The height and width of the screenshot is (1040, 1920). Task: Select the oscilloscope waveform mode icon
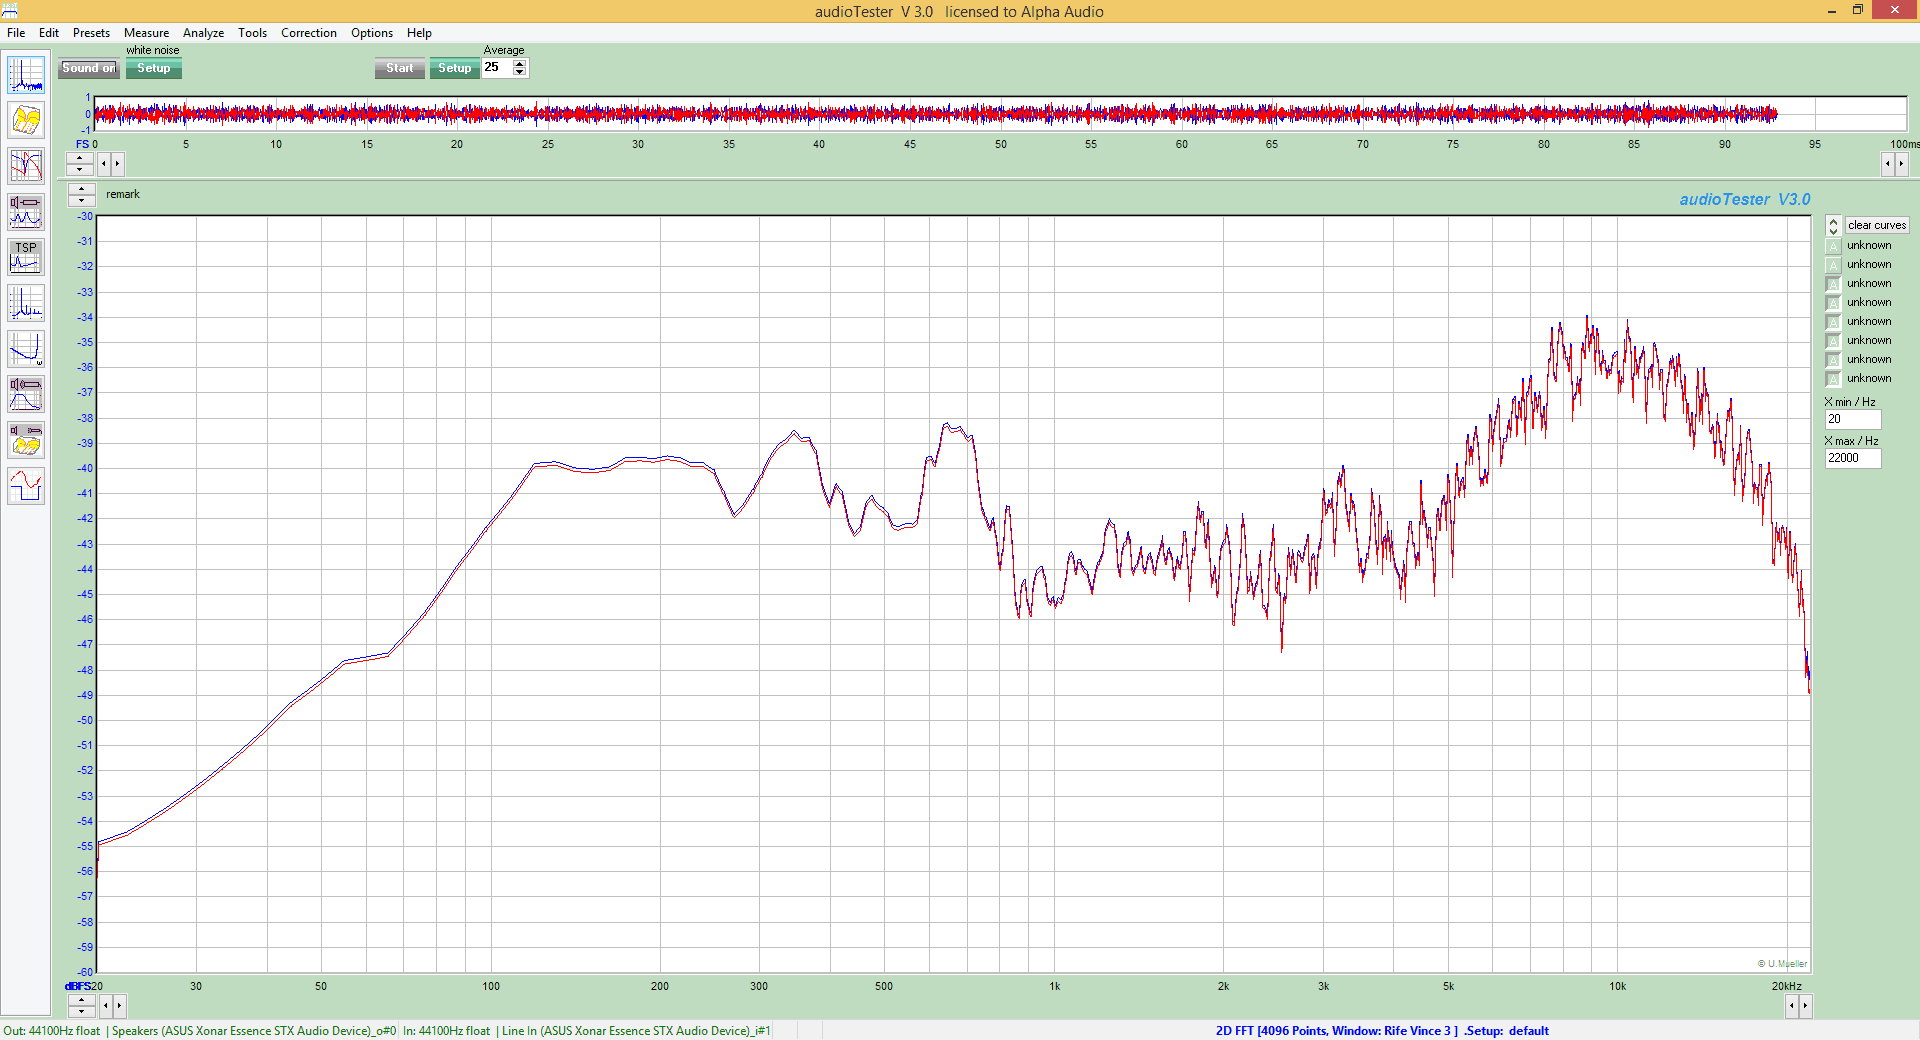pos(26,487)
